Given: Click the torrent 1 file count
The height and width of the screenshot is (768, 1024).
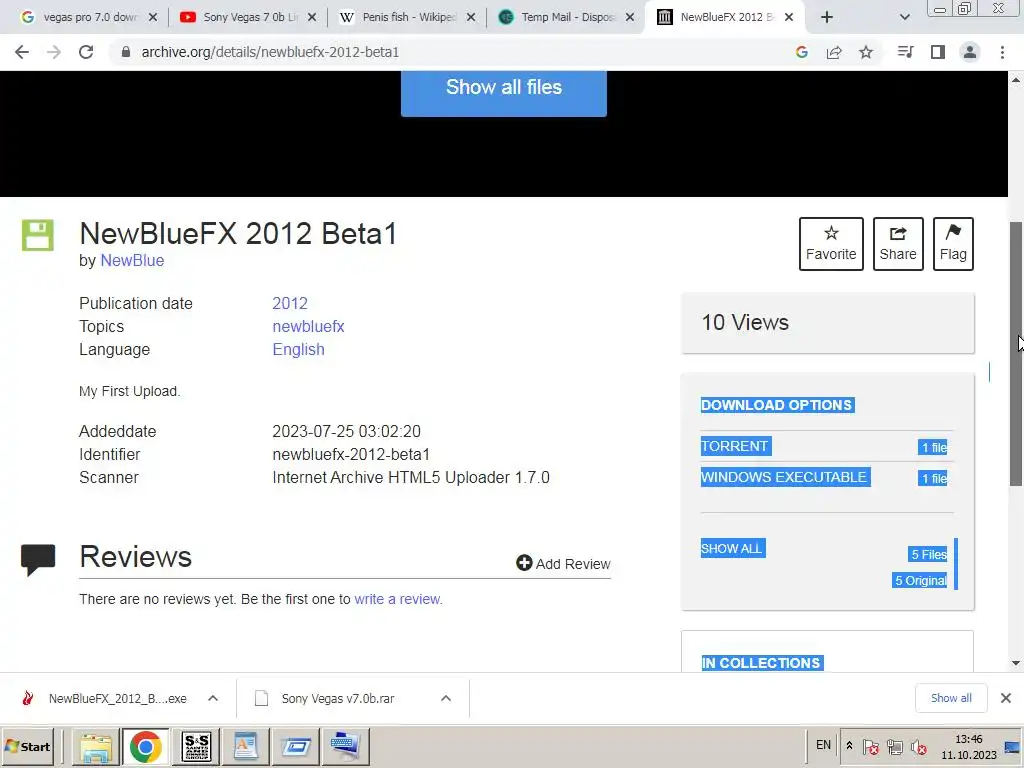Looking at the screenshot, I should [x=933, y=447].
